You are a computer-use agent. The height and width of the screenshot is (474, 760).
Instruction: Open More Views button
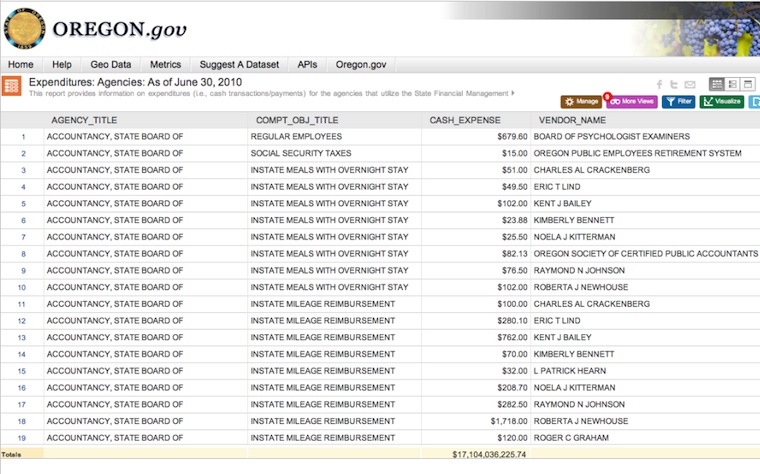coord(632,101)
